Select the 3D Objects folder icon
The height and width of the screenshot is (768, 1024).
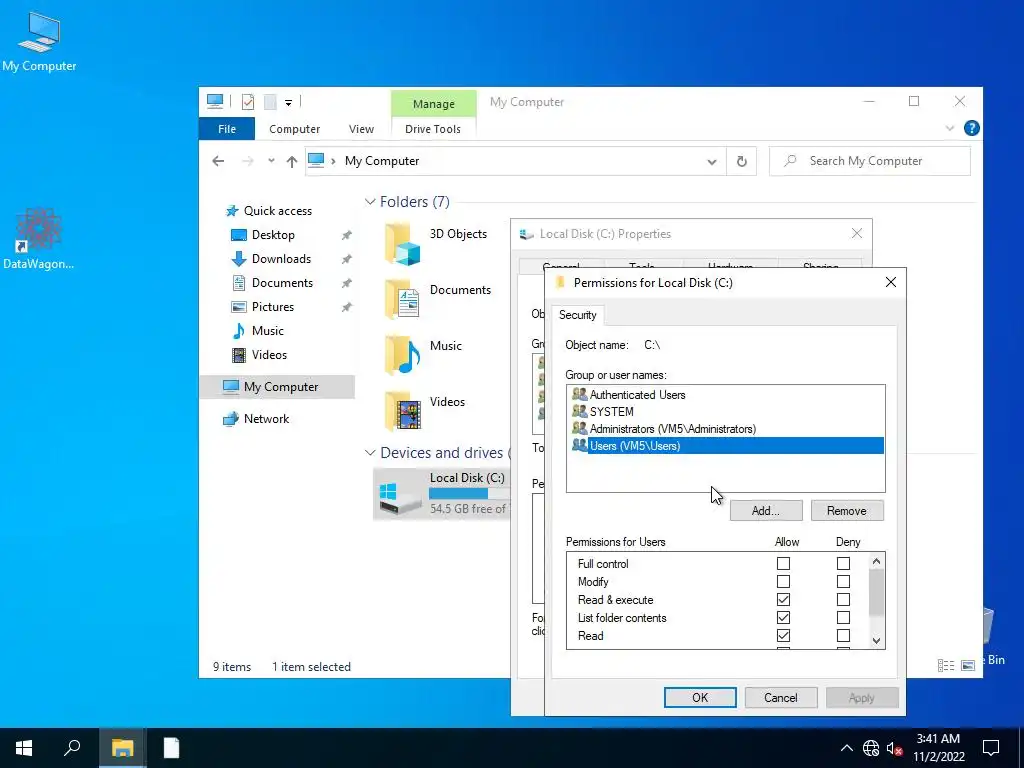tap(402, 245)
